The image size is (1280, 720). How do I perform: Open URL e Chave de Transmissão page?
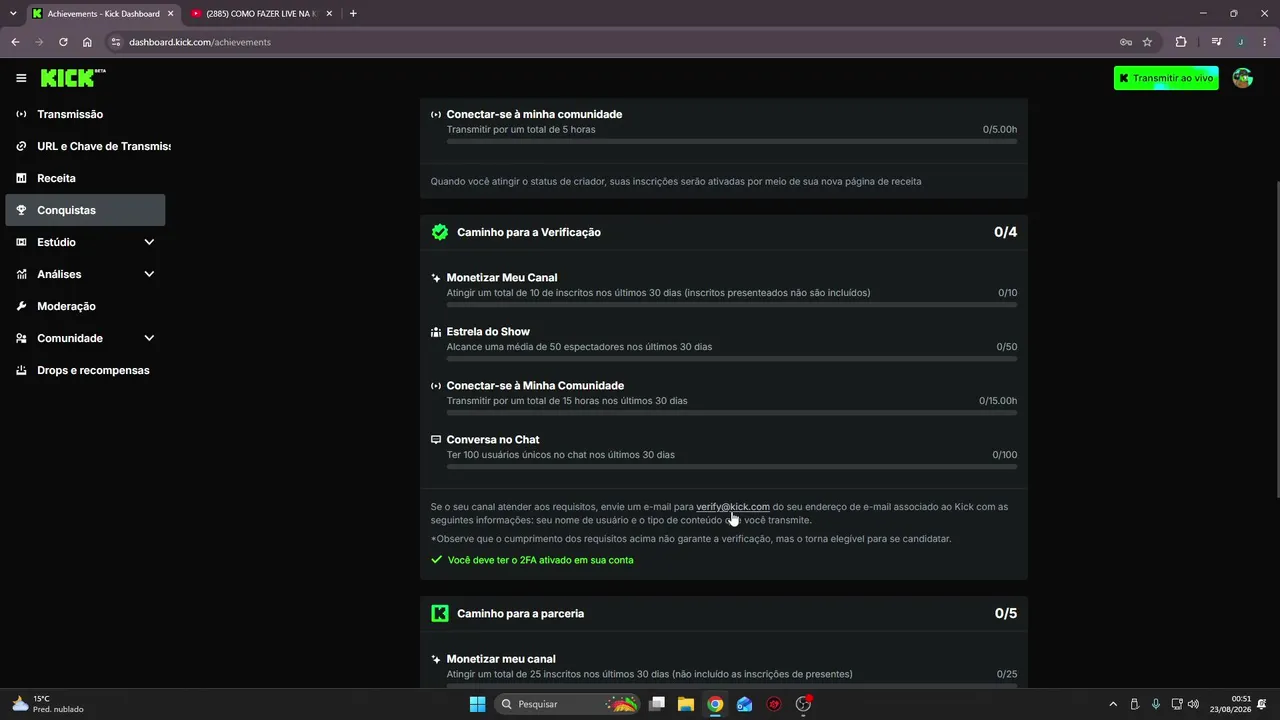coord(85,146)
